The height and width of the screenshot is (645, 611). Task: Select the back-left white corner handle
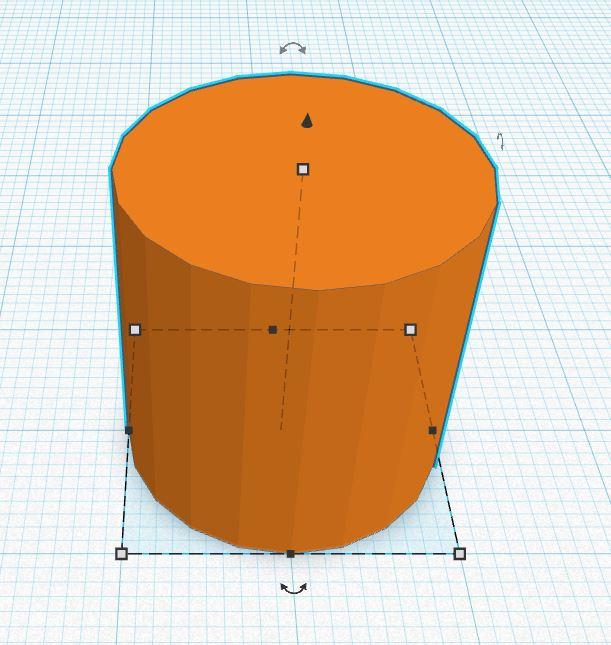[135, 329]
